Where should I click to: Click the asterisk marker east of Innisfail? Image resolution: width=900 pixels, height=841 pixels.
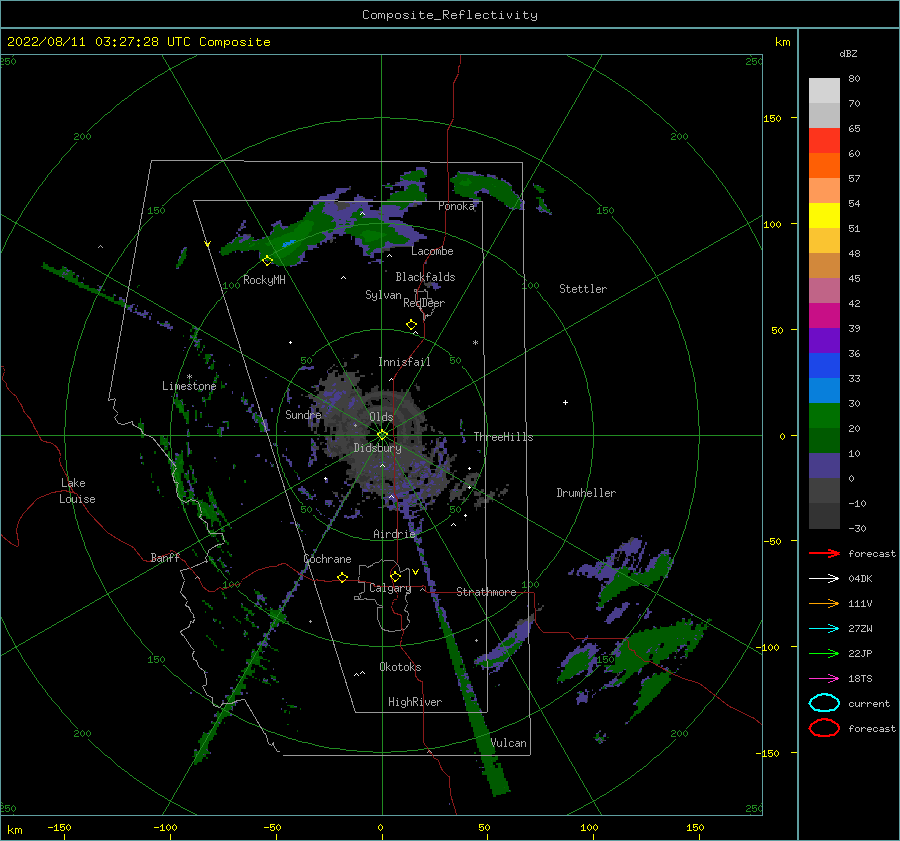[x=475, y=343]
